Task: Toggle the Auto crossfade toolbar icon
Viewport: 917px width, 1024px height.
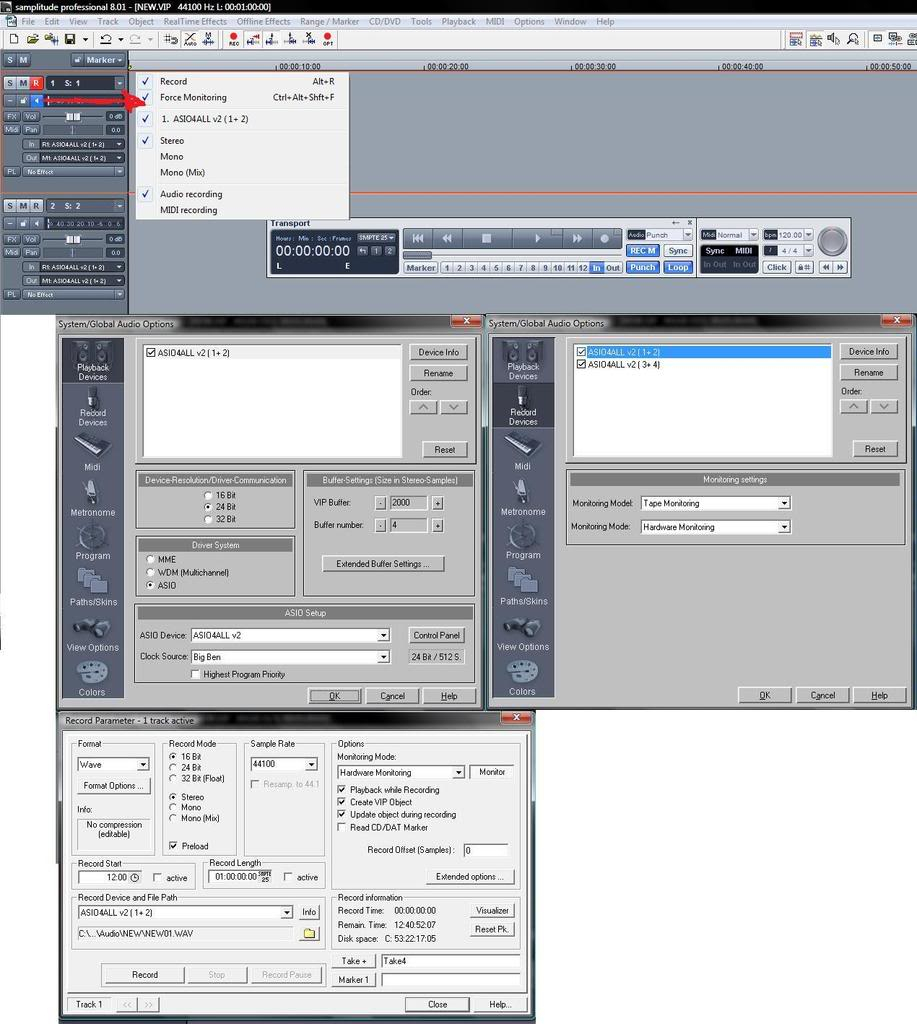Action: pyautogui.click(x=190, y=39)
